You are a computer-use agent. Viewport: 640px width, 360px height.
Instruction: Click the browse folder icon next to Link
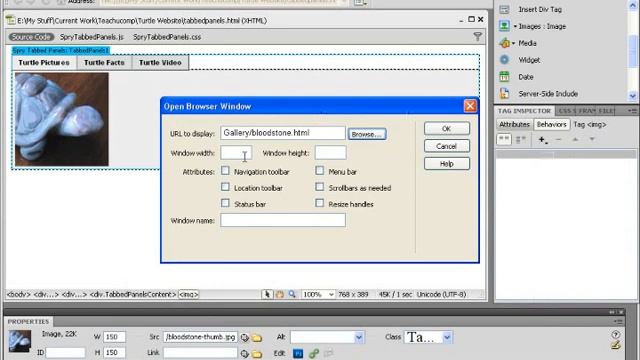point(257,353)
